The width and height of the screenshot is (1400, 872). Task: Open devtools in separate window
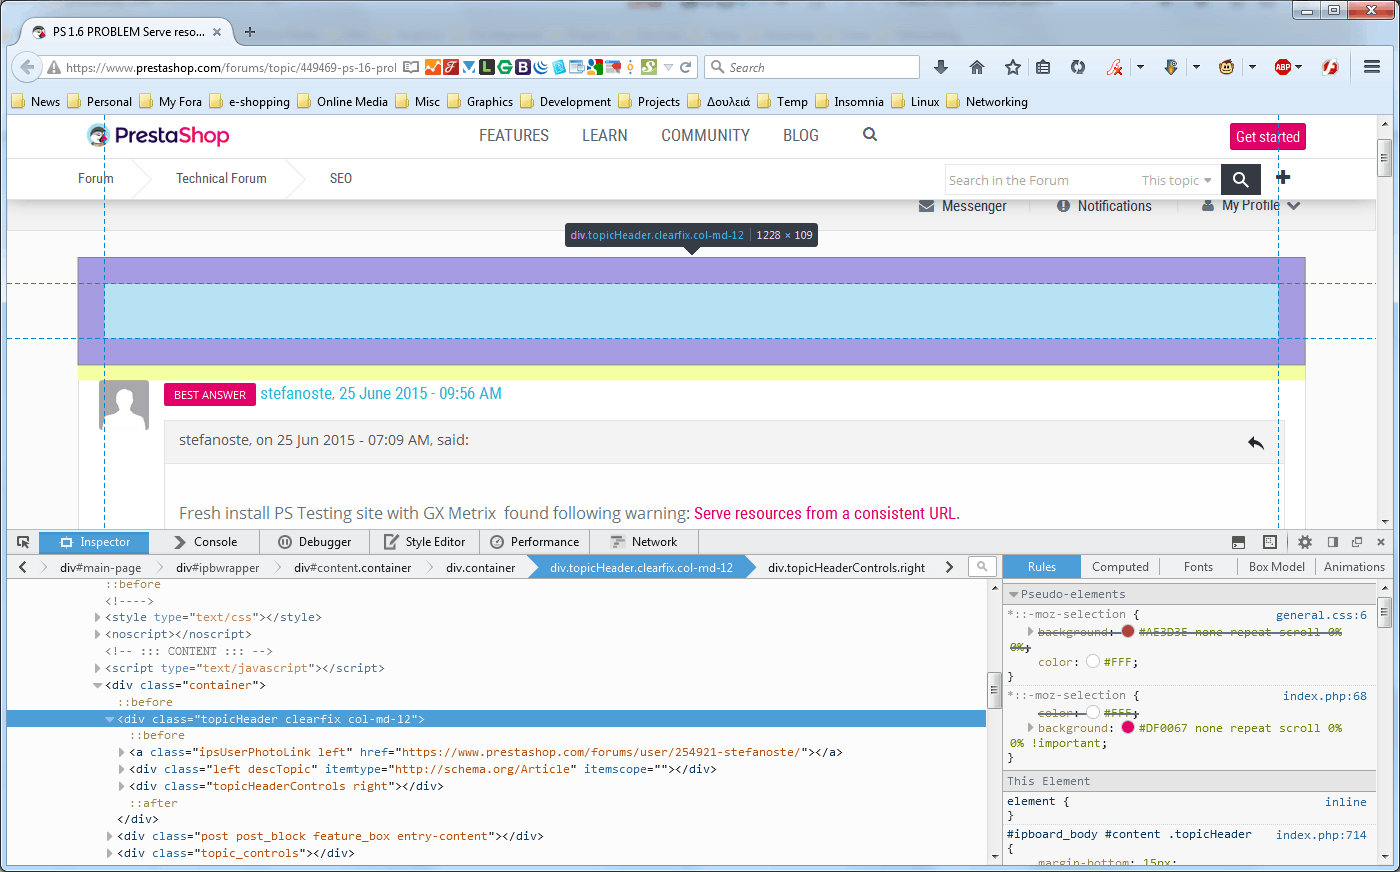click(x=1357, y=542)
